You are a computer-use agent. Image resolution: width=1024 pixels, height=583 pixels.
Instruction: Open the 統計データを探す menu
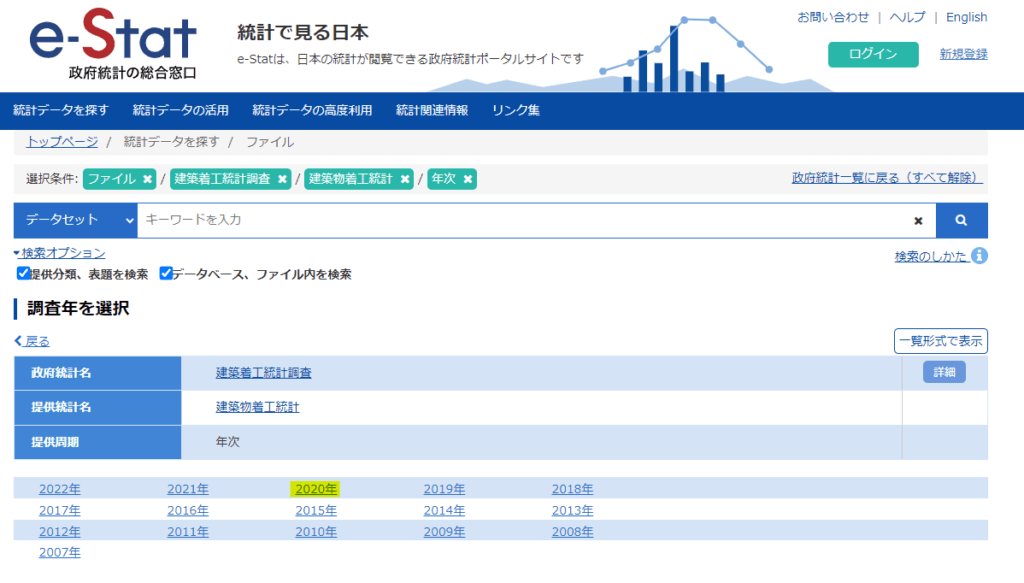point(61,110)
